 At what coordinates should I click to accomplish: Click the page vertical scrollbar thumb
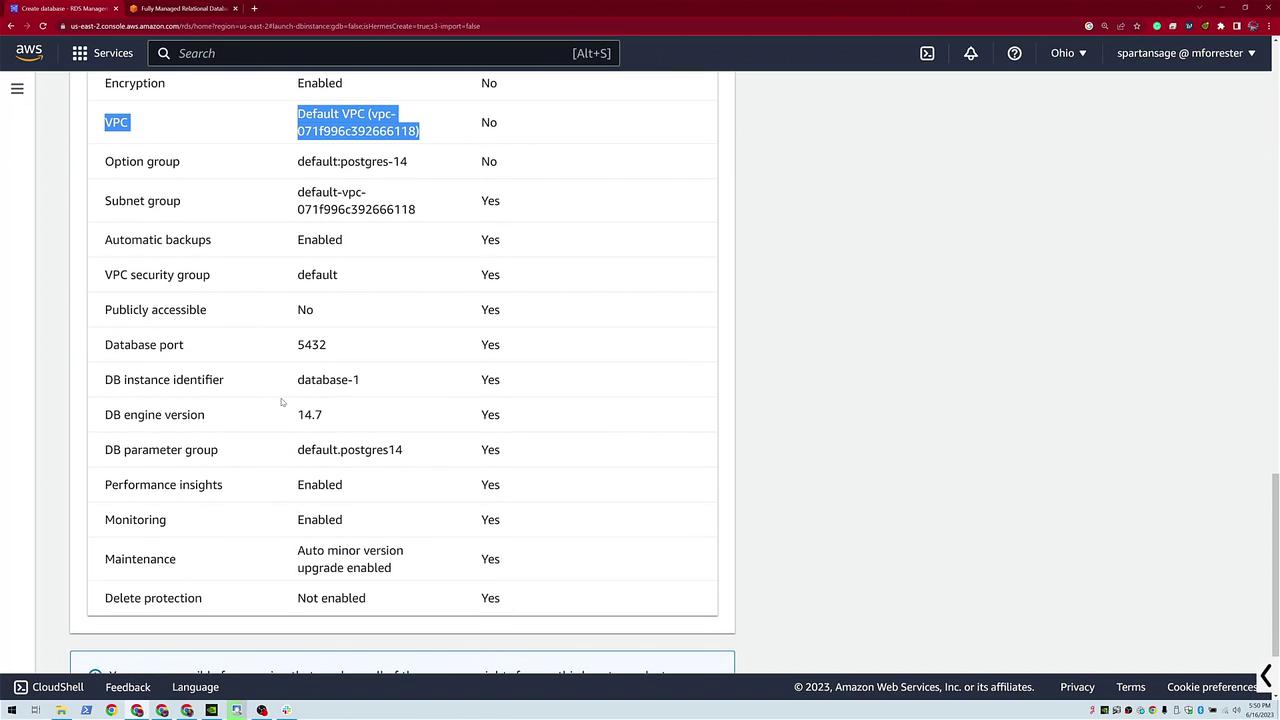[1274, 563]
